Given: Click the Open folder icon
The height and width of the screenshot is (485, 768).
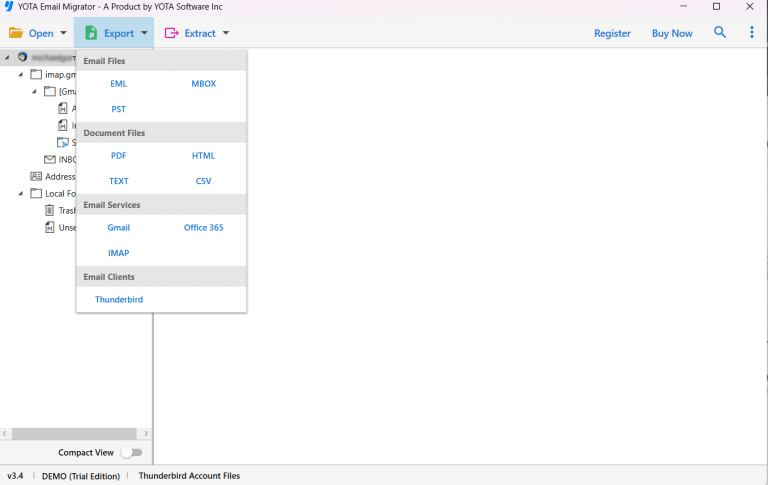Looking at the screenshot, I should pos(16,33).
